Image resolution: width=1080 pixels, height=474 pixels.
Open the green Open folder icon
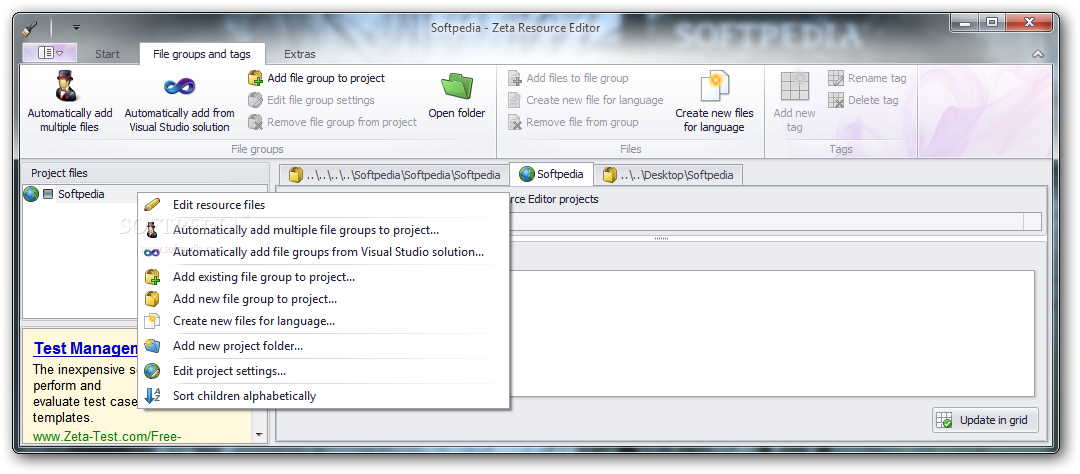(x=457, y=87)
